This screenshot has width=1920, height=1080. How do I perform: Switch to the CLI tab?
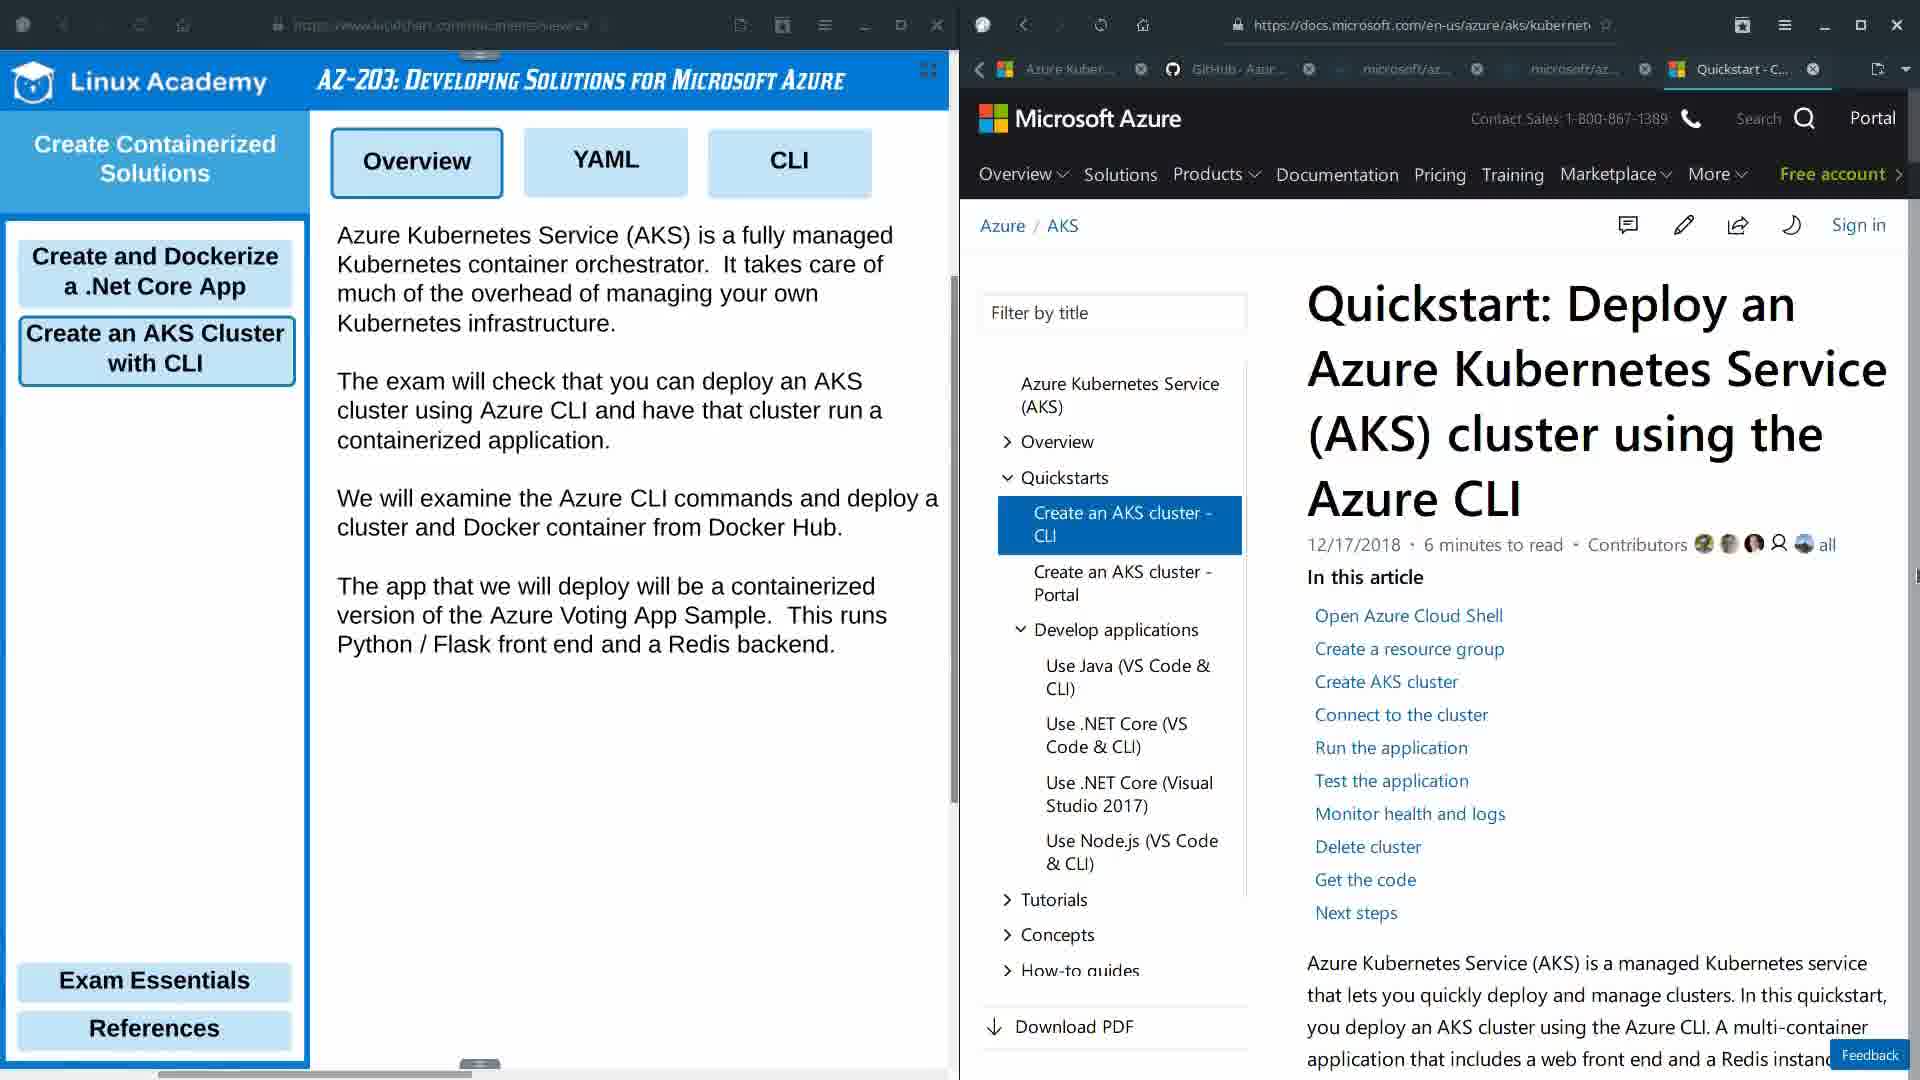point(789,161)
